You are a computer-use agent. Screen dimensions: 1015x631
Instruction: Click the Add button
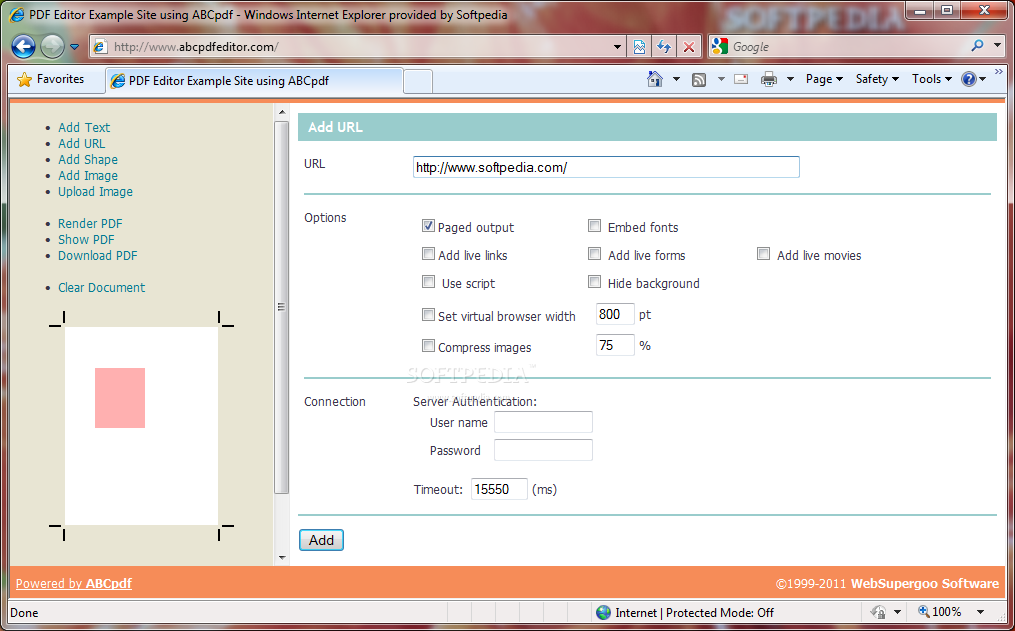point(321,540)
